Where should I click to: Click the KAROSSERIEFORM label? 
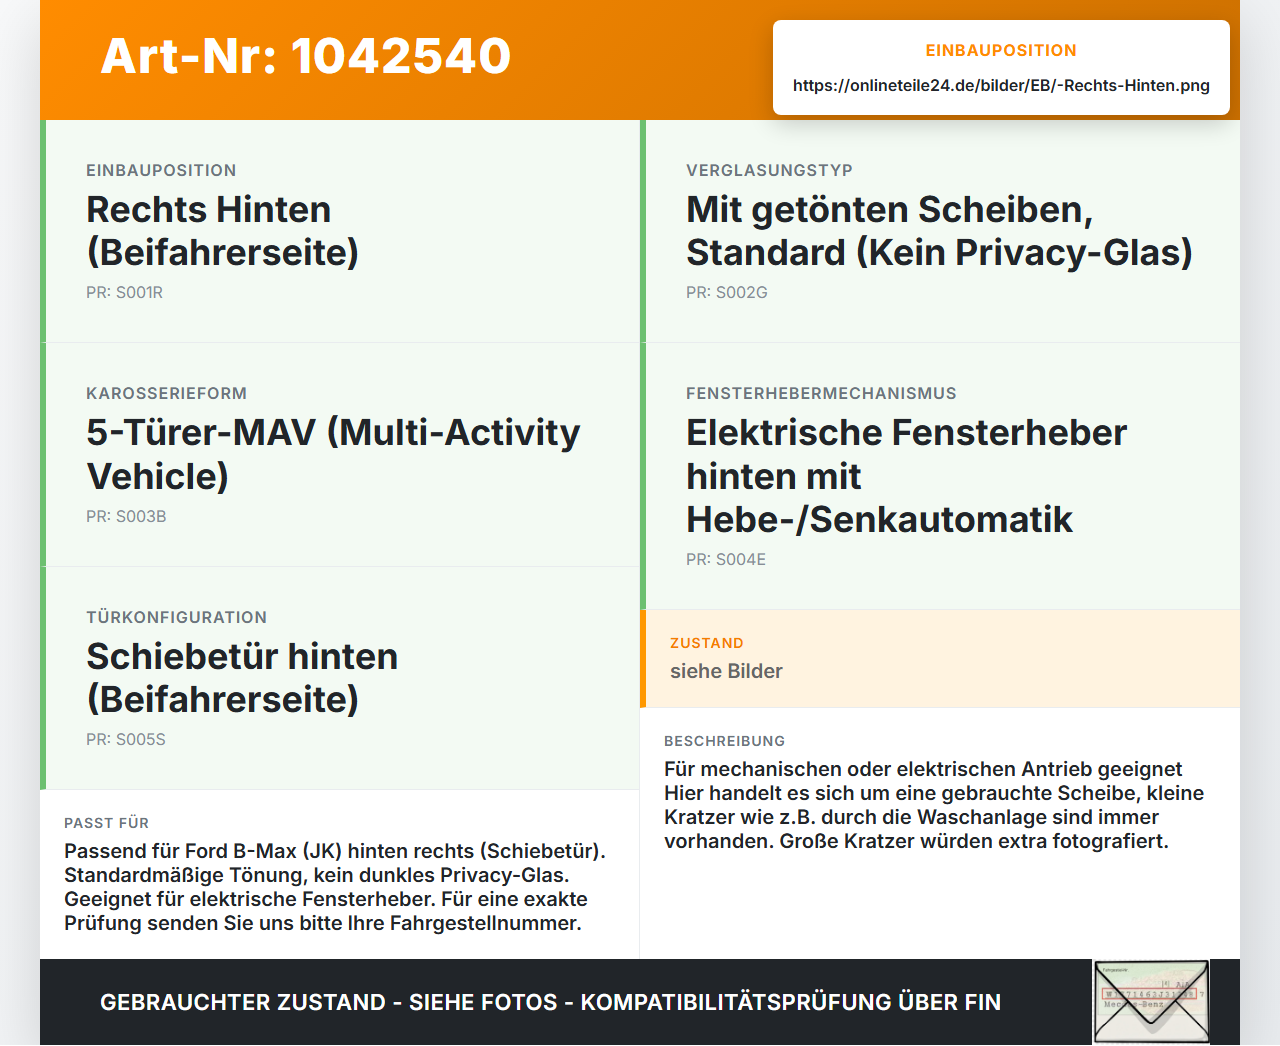click(x=166, y=394)
